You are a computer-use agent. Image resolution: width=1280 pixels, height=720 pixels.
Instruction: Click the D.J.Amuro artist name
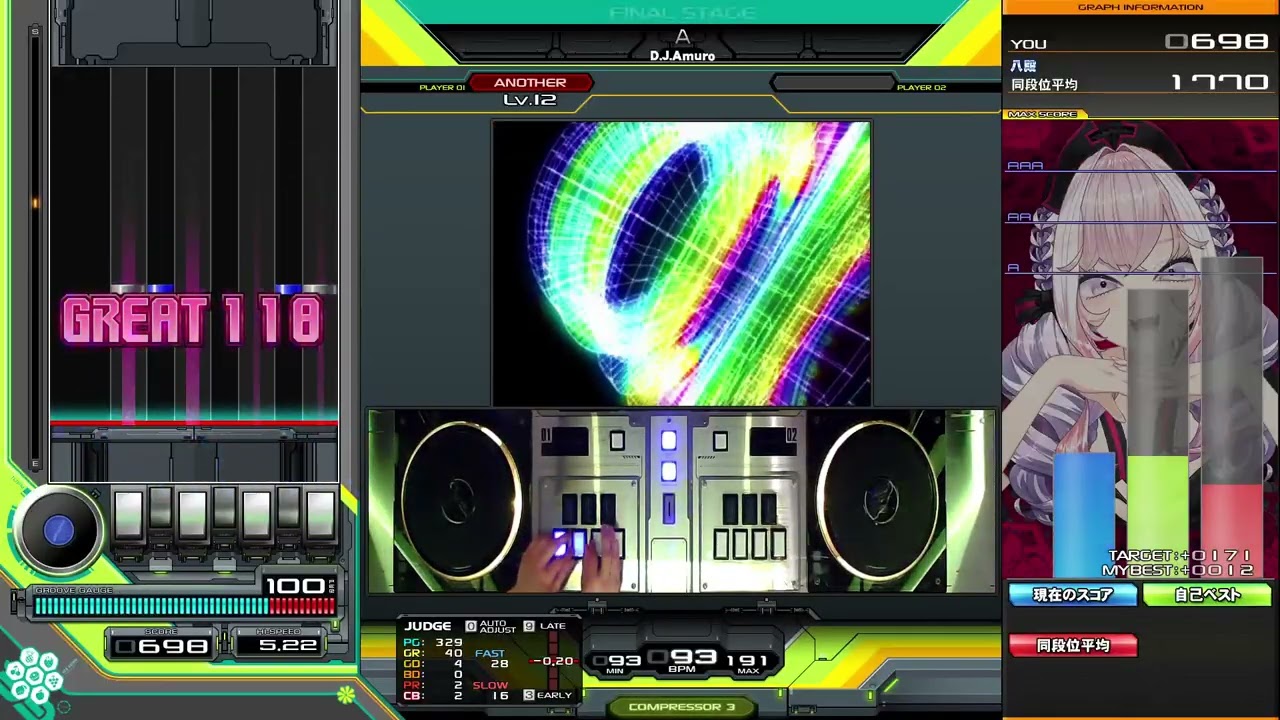click(682, 56)
